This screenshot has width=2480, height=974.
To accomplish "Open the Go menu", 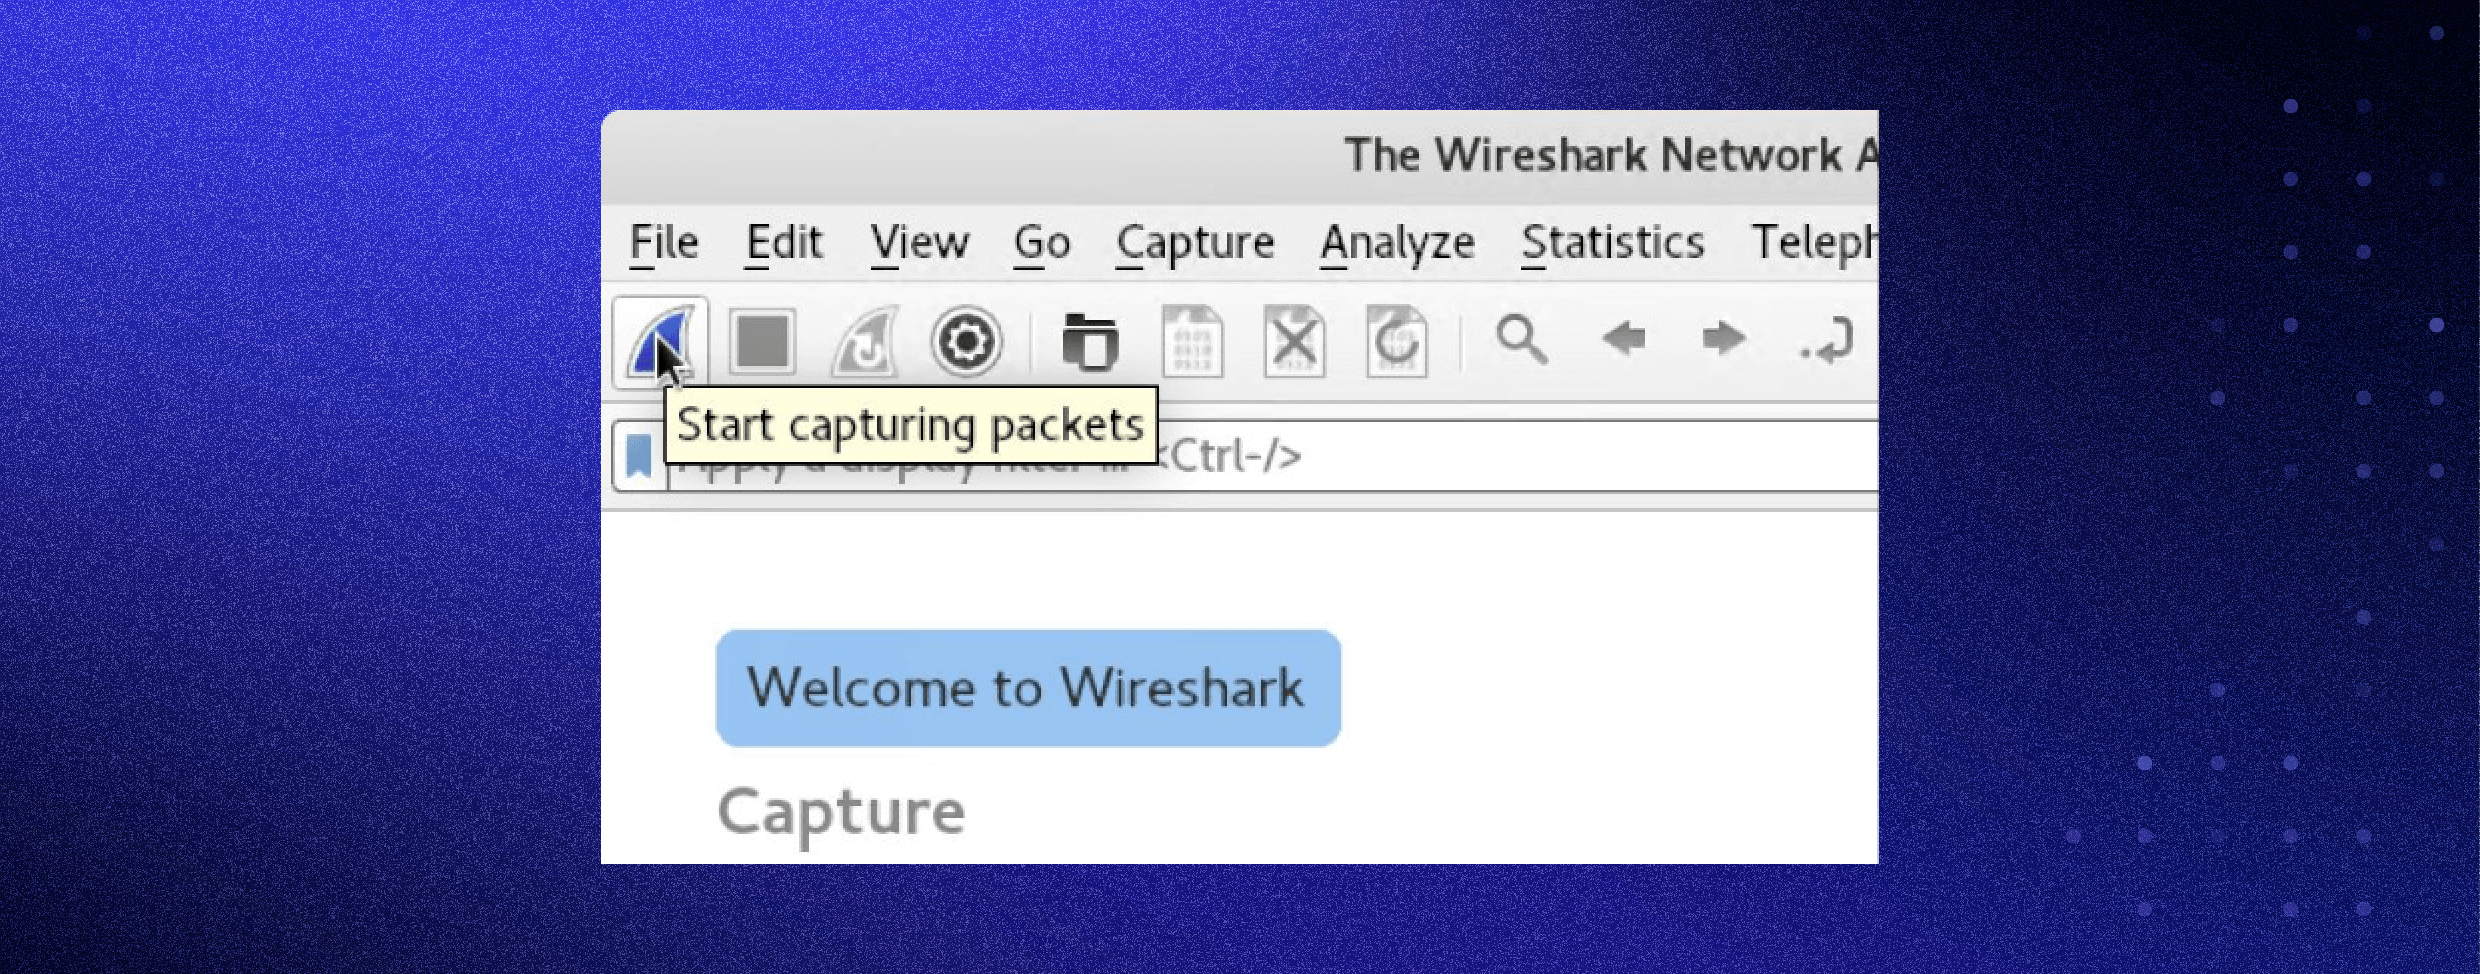I will (1042, 243).
